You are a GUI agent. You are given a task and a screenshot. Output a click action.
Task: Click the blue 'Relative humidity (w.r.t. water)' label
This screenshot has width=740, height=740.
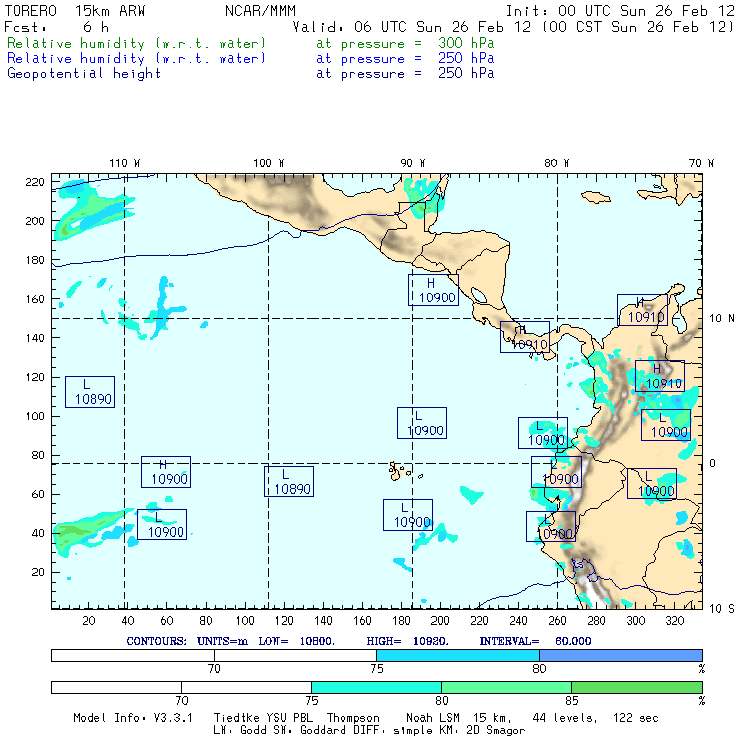136,59
